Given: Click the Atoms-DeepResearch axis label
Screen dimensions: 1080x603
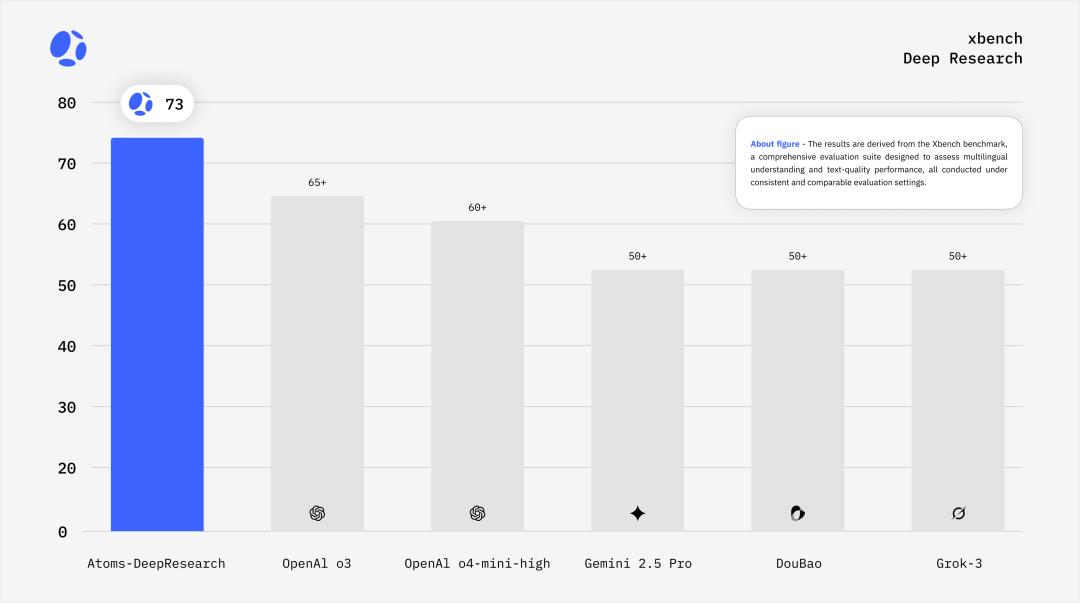Looking at the screenshot, I should point(156,563).
